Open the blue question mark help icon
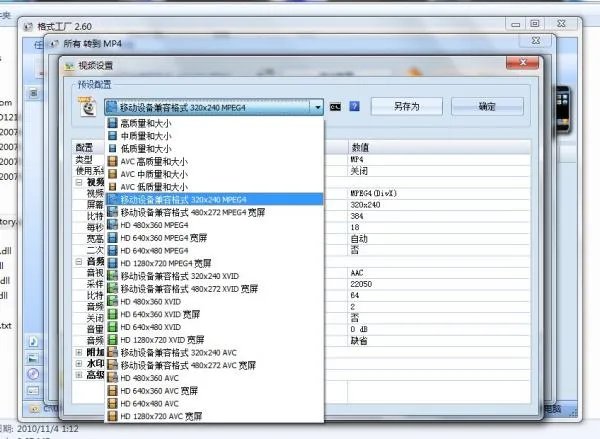Viewport: 600px width, 439px height. 355,106
